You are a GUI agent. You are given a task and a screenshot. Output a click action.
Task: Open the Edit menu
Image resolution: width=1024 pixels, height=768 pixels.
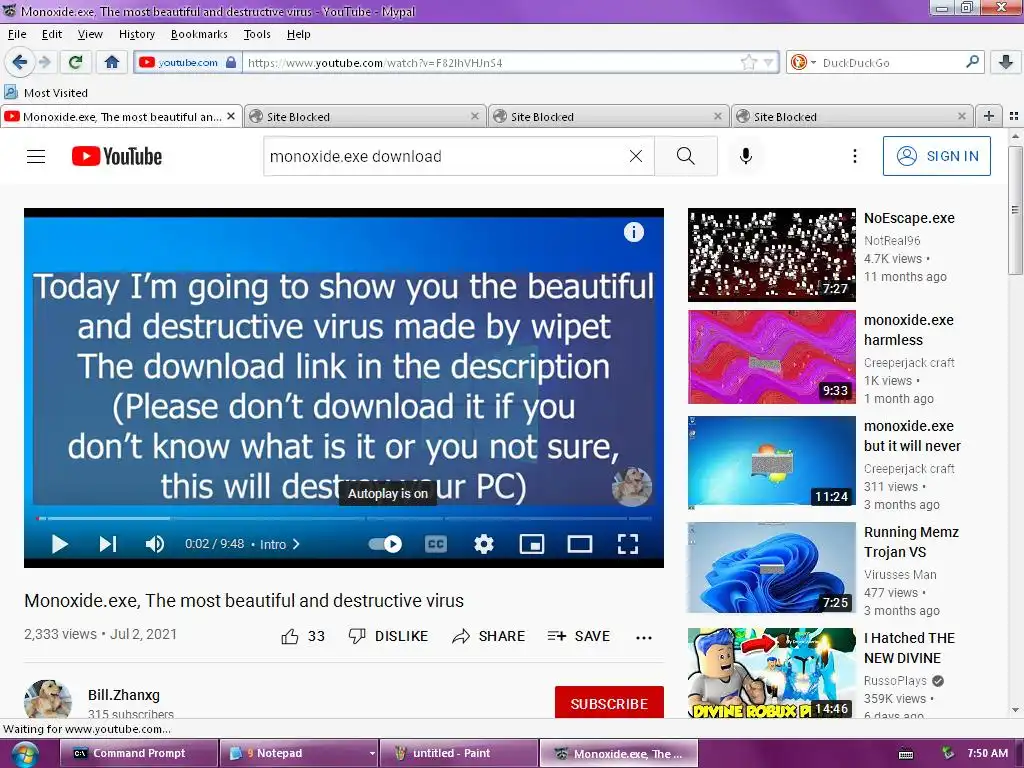pyautogui.click(x=52, y=34)
